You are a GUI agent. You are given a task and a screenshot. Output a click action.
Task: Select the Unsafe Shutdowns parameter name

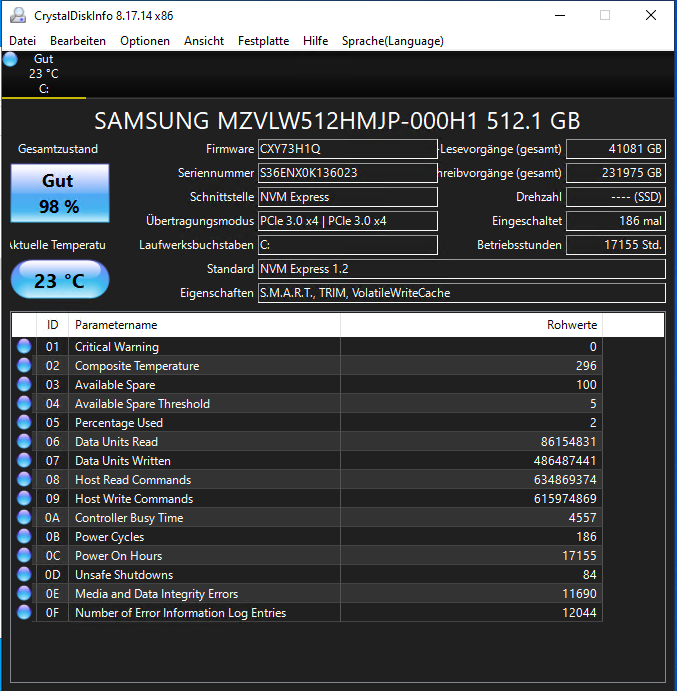click(x=124, y=575)
